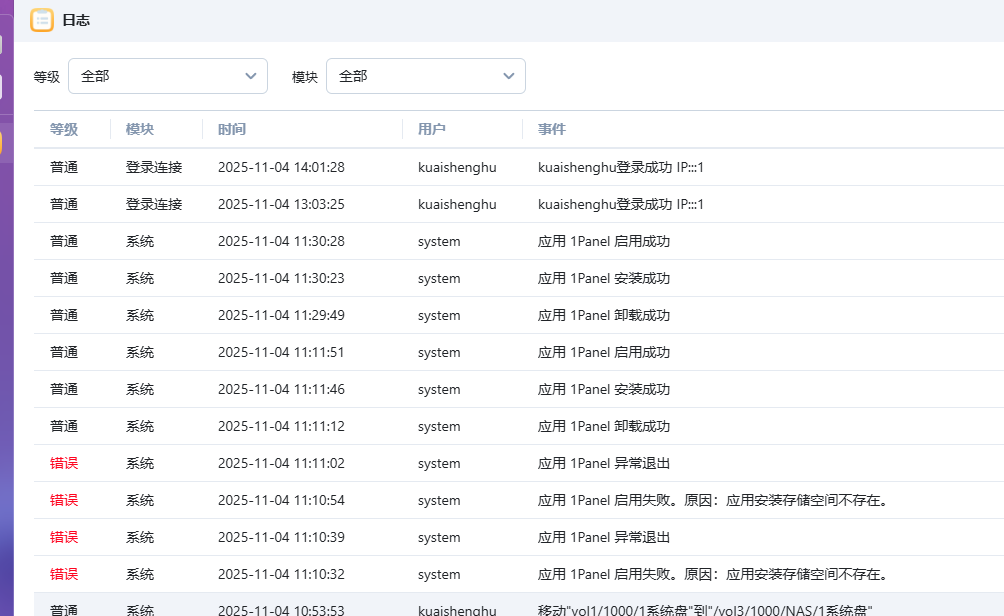Click the 等级 column header

pos(64,129)
